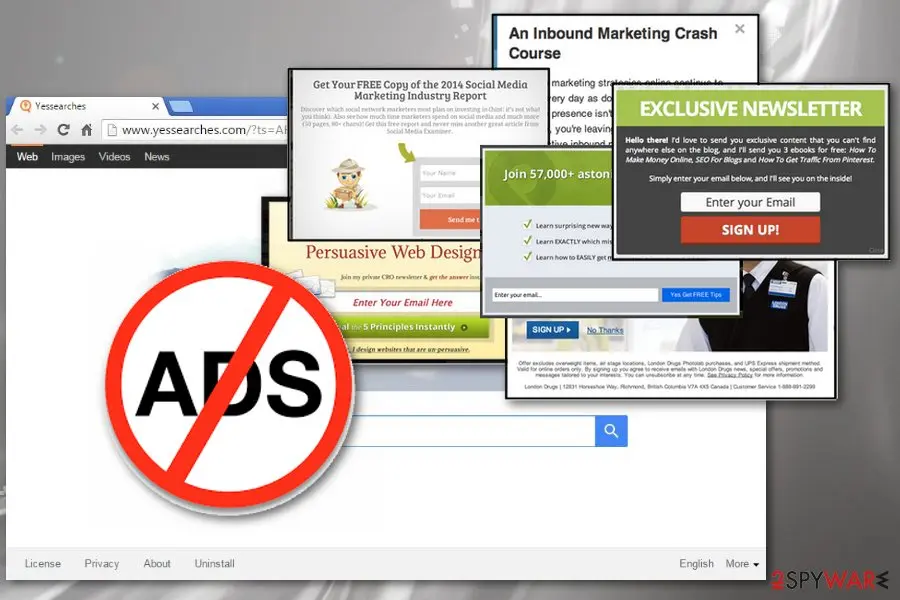
Task: Click the blue magnifier search button
Action: click(611, 431)
